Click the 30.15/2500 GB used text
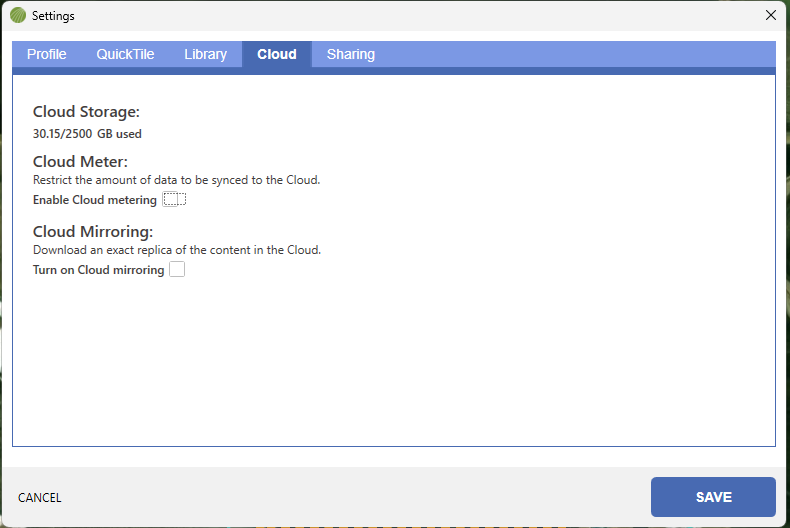This screenshot has width=790, height=528. click(x=87, y=133)
